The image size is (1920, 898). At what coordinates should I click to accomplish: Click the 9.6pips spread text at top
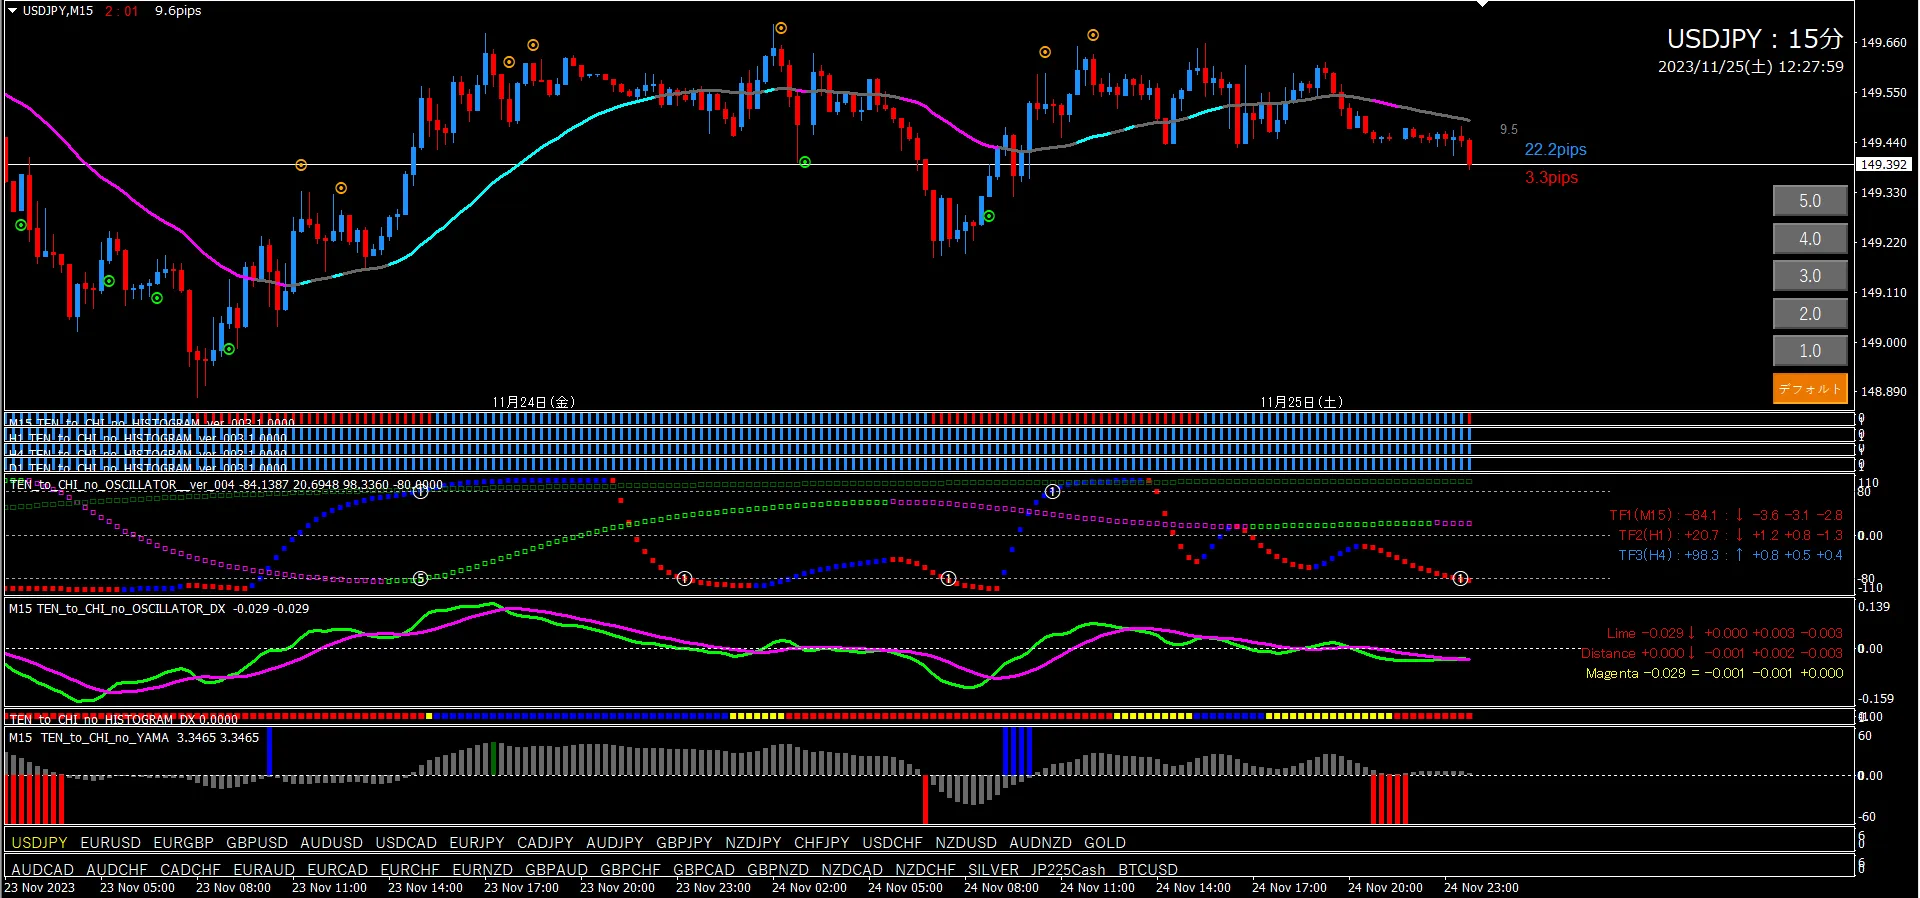tap(178, 11)
